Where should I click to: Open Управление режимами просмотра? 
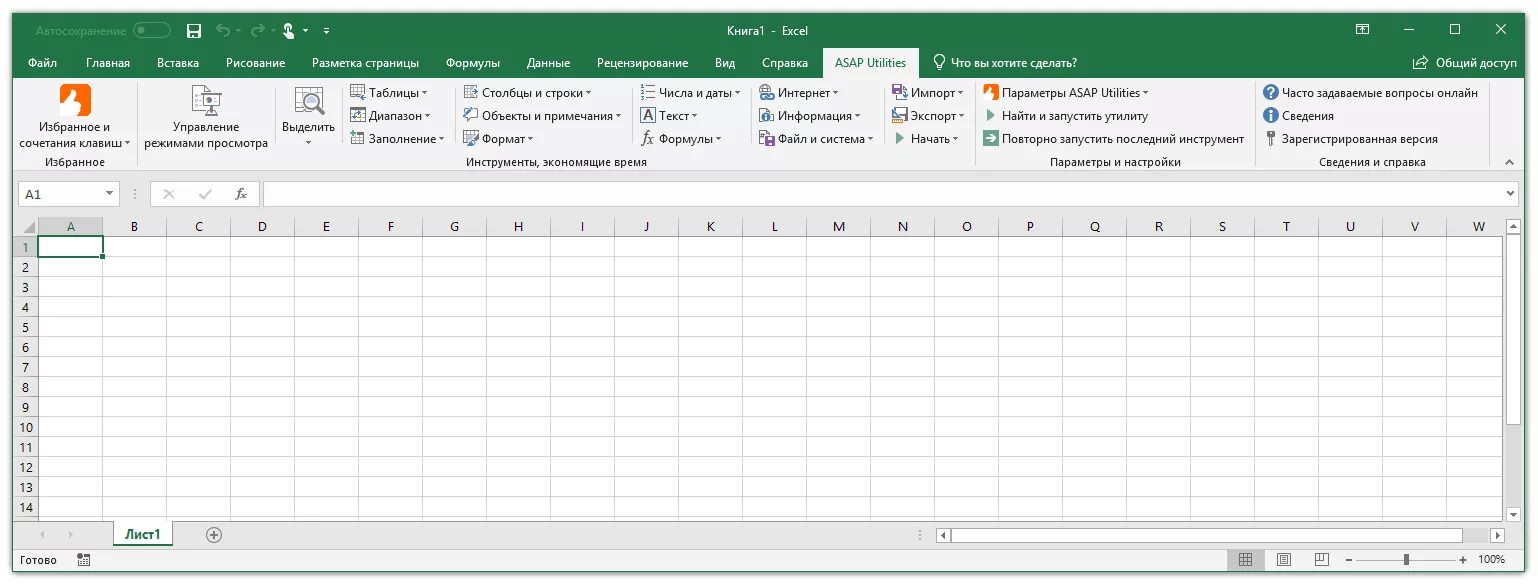pyautogui.click(x=206, y=118)
